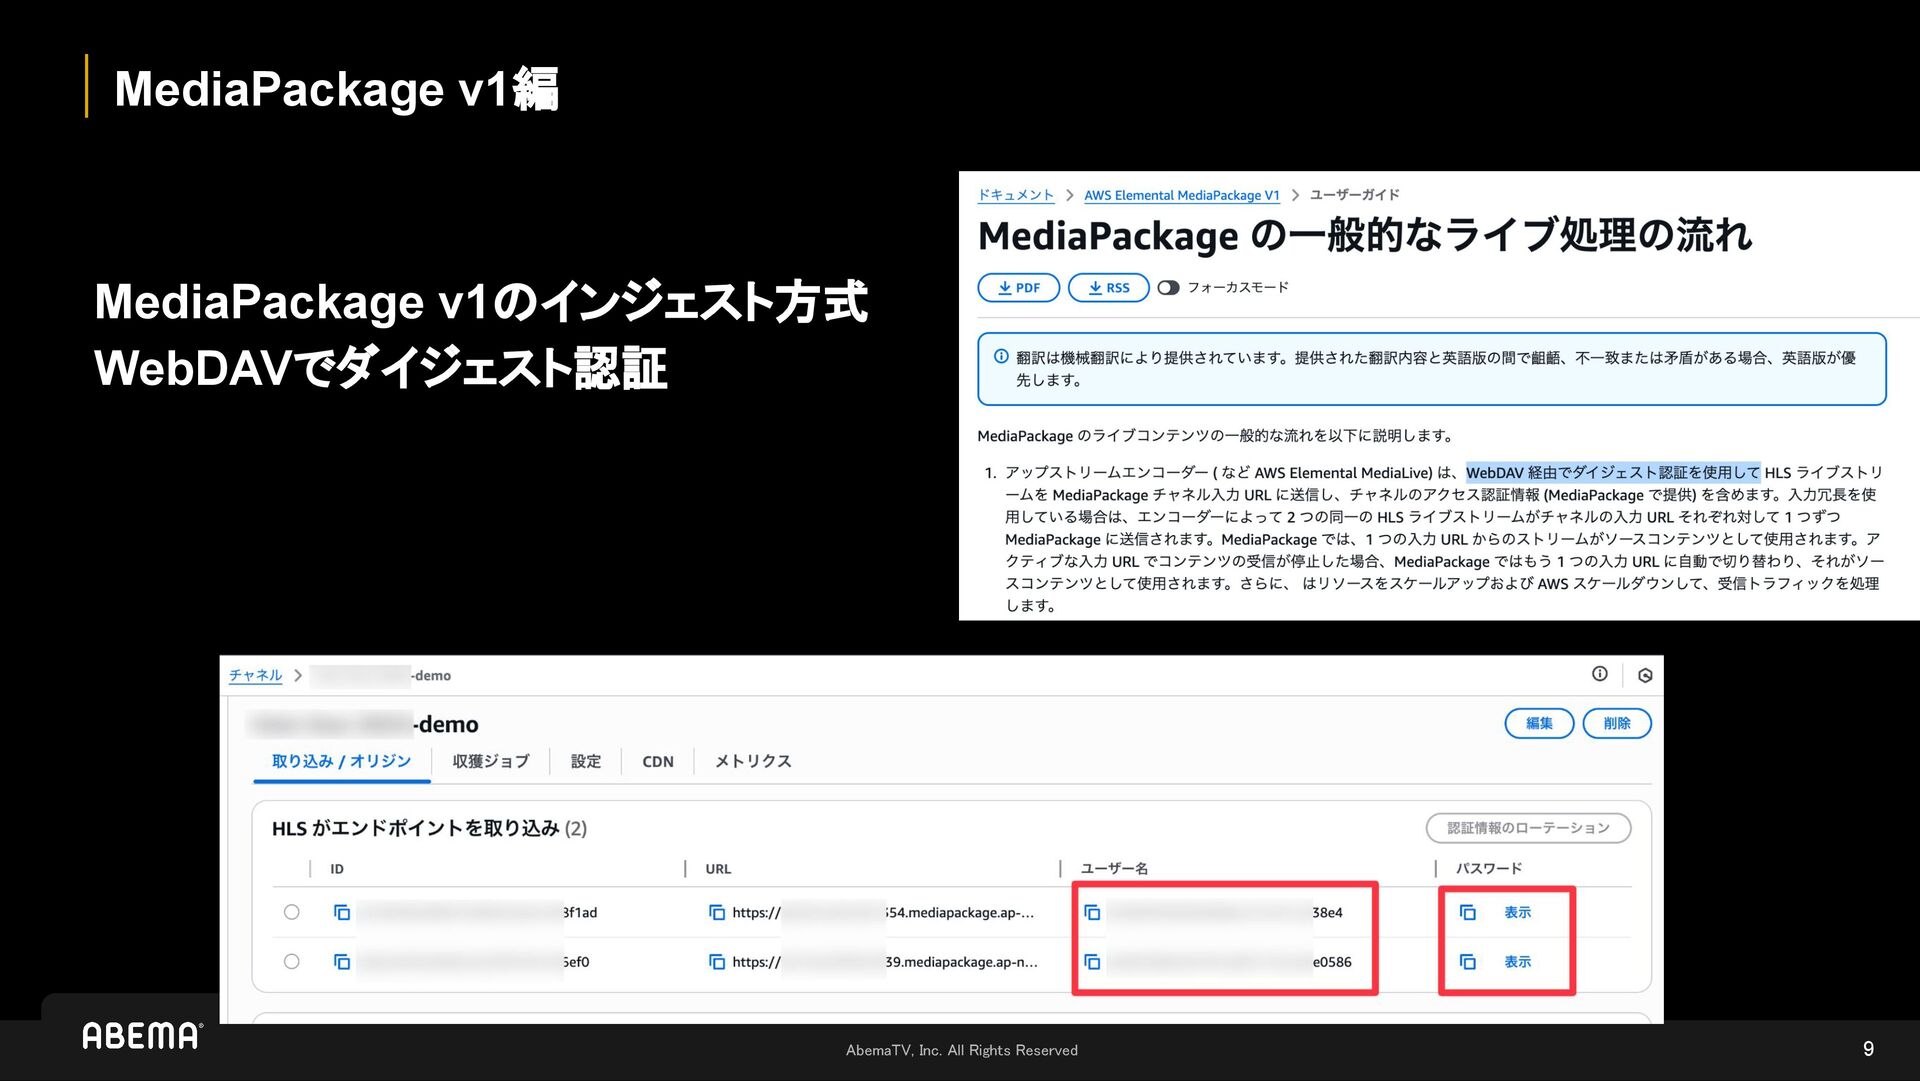Screen dimensions: 1920x1081
Task: Click the clock icon at console top right
Action: click(x=1645, y=675)
